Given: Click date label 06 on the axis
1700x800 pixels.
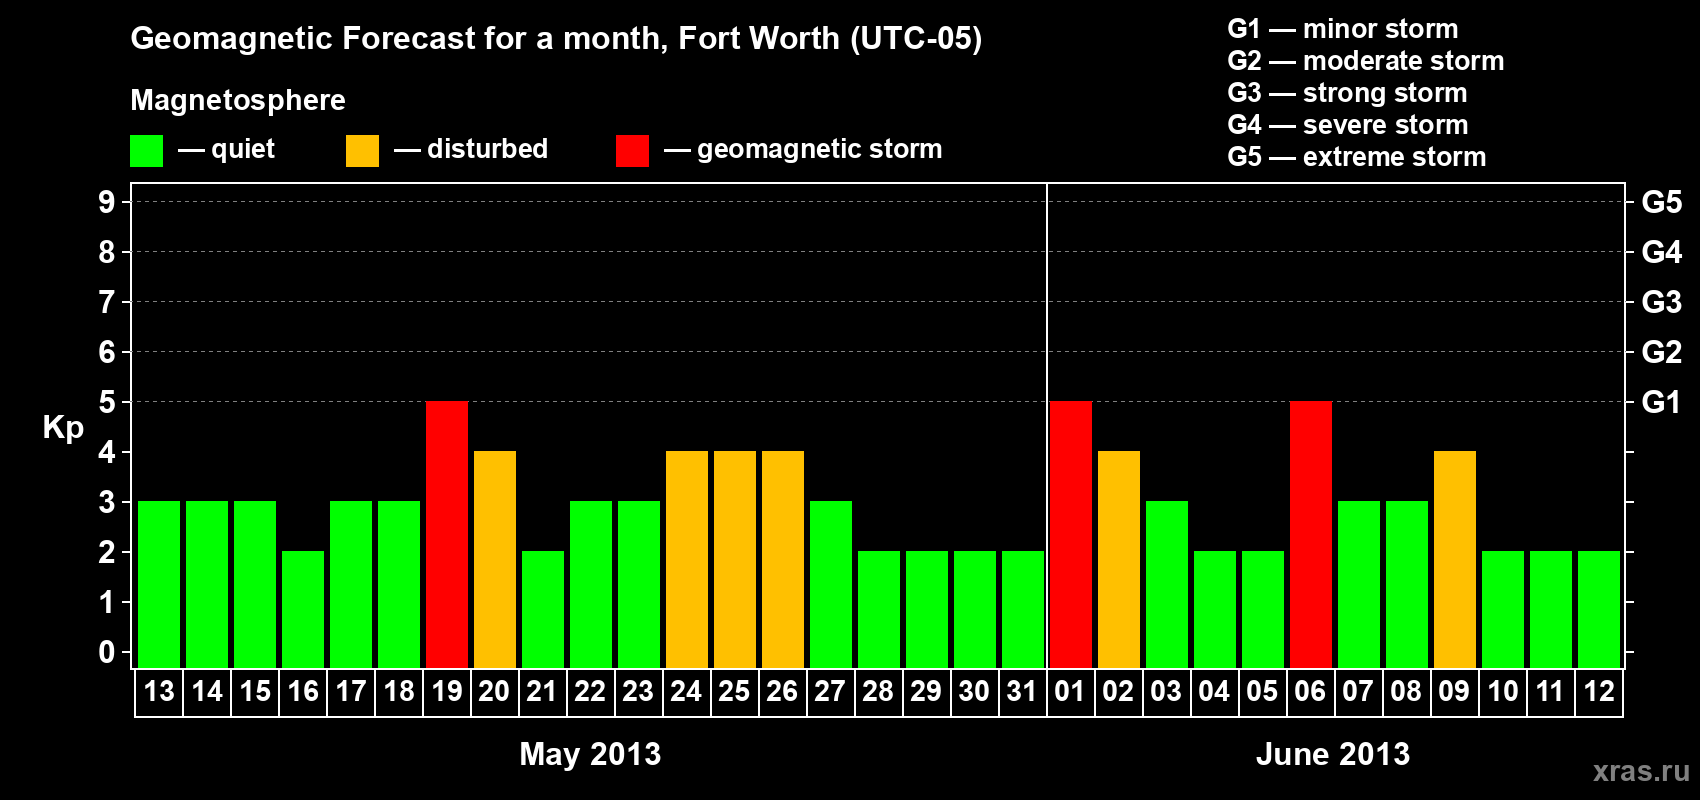Looking at the screenshot, I should (x=1310, y=692).
